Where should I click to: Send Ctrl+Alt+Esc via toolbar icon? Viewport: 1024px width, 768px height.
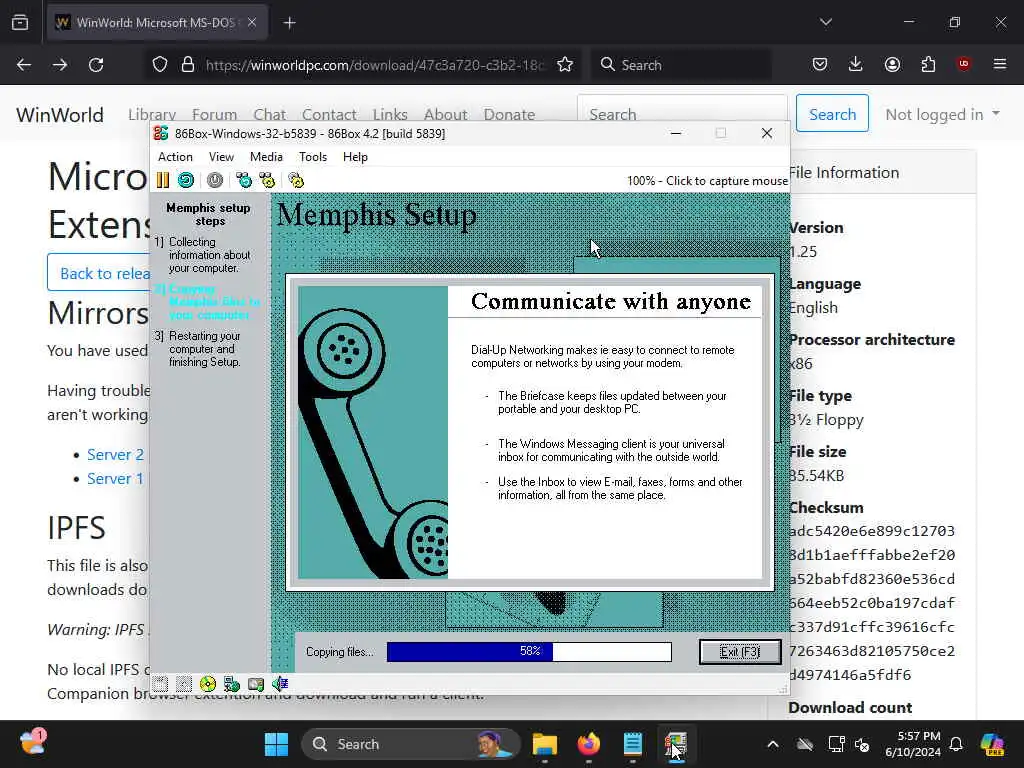pyautogui.click(x=267, y=180)
